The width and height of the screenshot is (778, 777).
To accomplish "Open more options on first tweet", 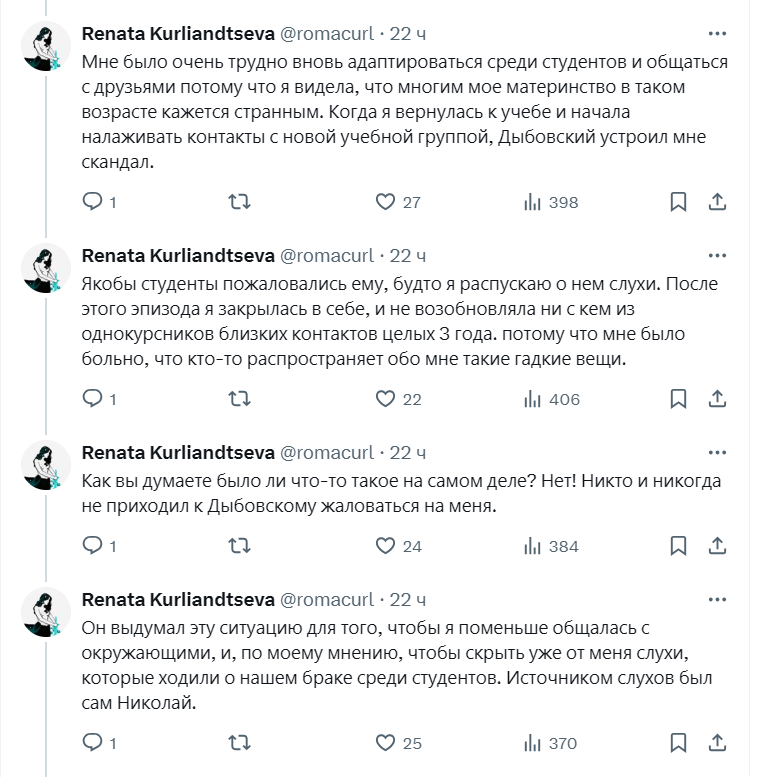I will click(x=717, y=34).
